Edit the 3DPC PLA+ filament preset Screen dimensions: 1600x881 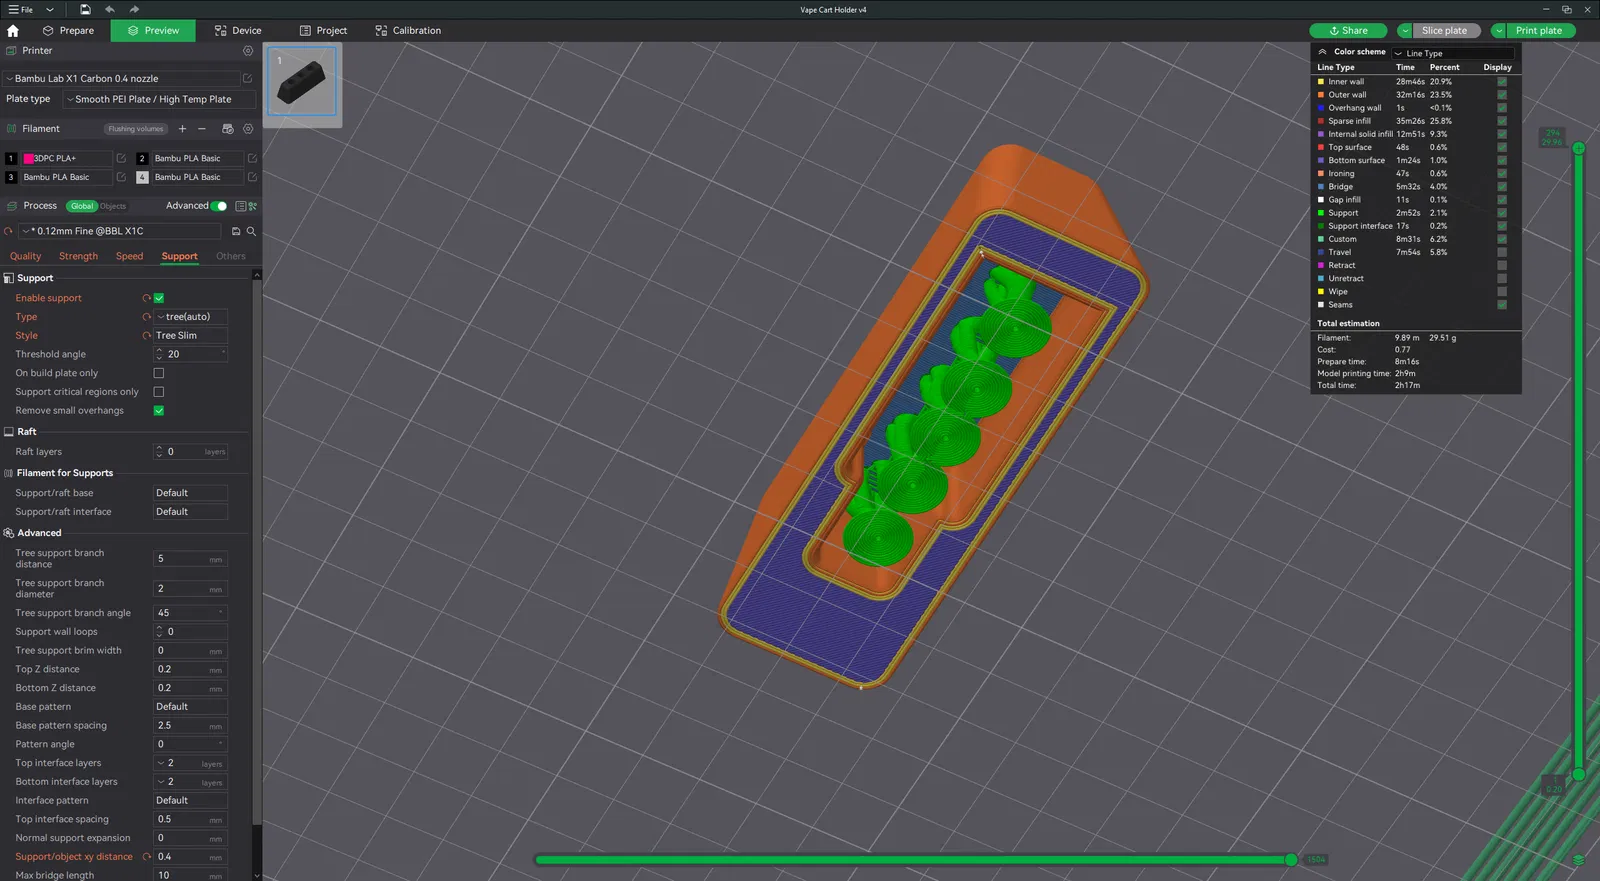(121, 158)
